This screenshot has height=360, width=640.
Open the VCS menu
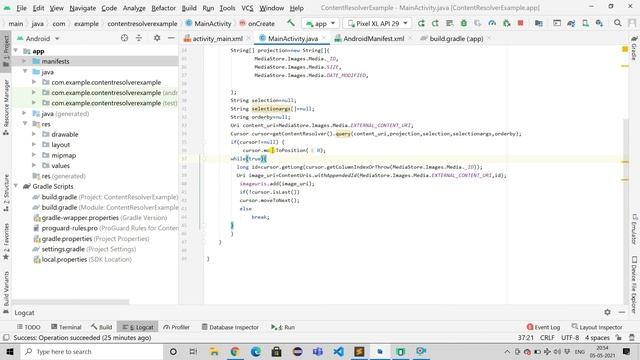point(247,8)
